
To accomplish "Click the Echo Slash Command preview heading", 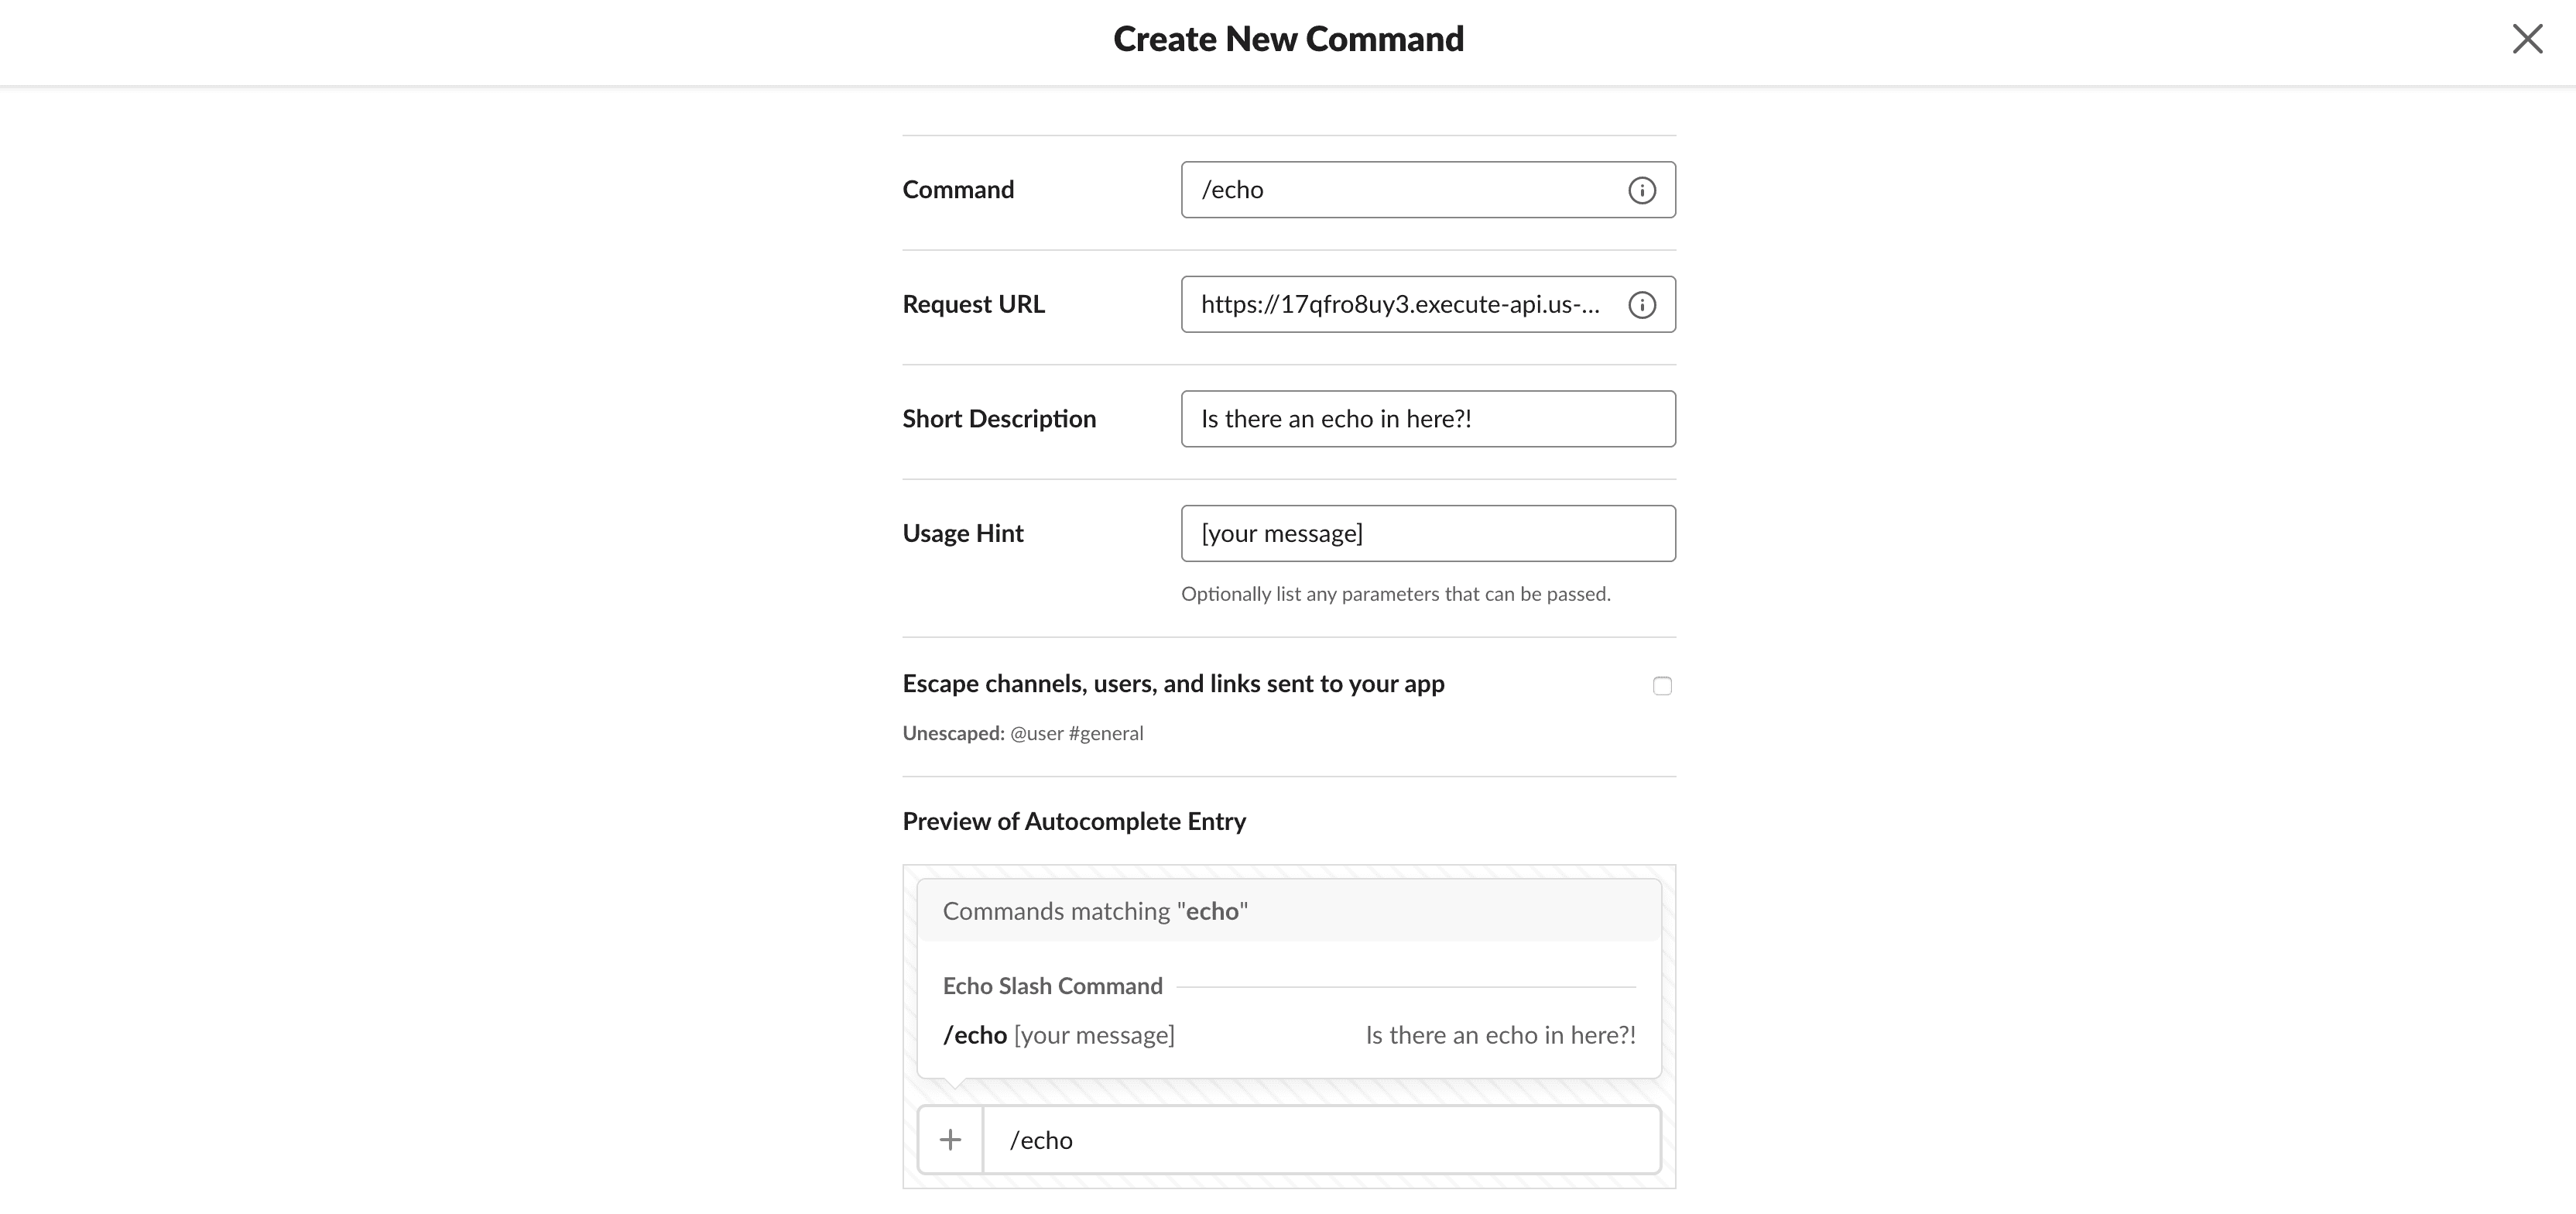I will click(1052, 986).
